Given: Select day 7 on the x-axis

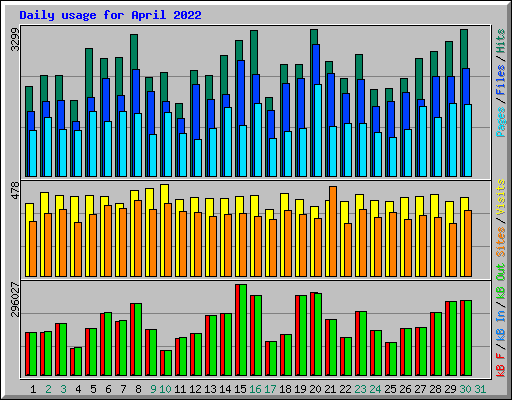Looking at the screenshot, I should pyautogui.click(x=123, y=389).
